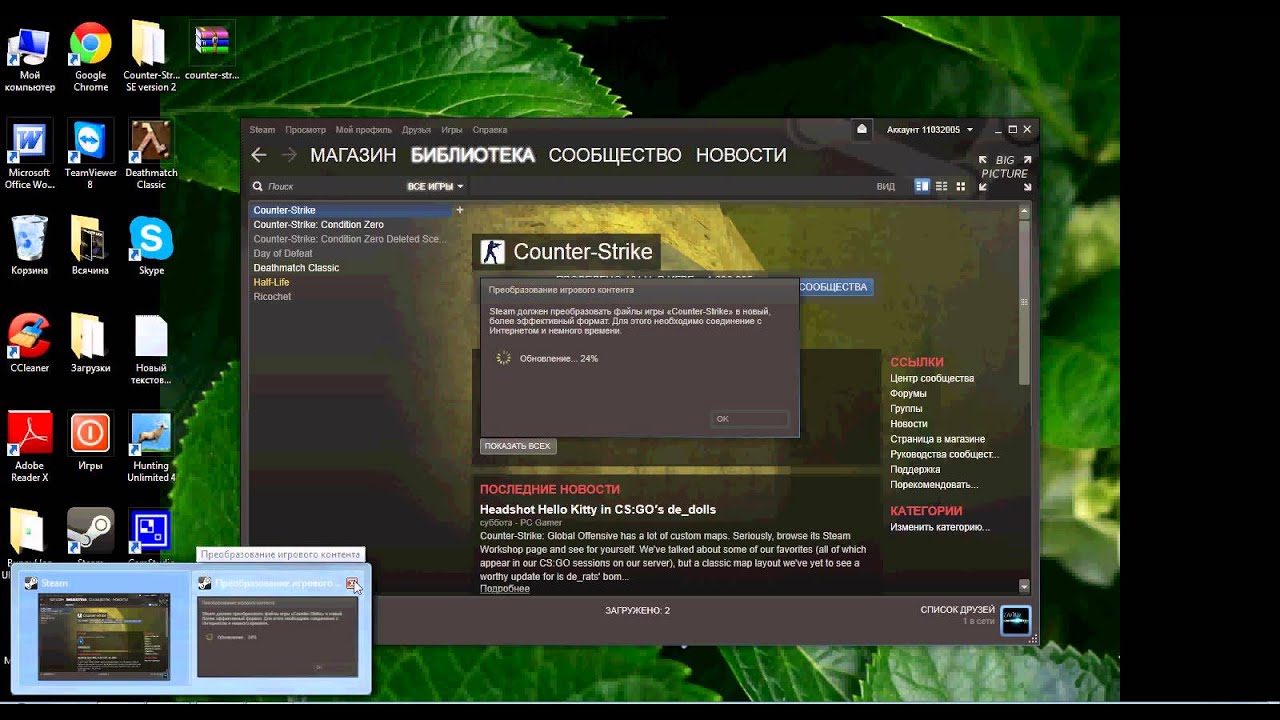Go back with the left arrow

[259, 155]
